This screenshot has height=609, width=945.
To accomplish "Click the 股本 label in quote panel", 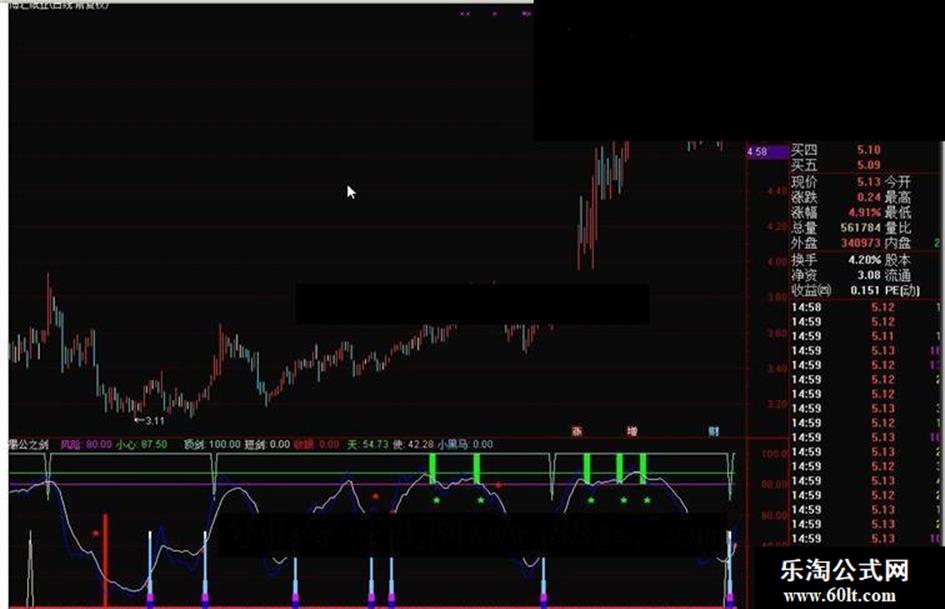I will click(x=898, y=260).
